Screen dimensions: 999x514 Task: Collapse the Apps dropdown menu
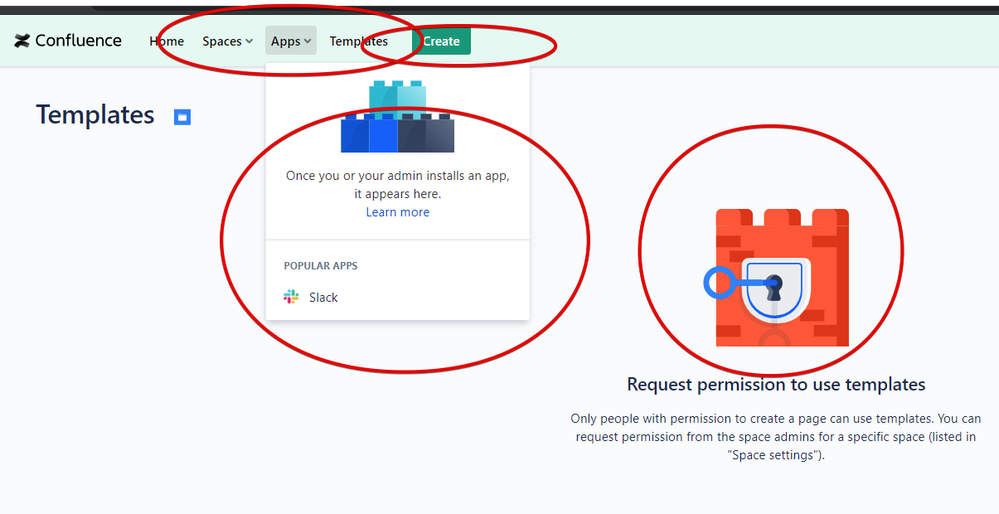(291, 41)
